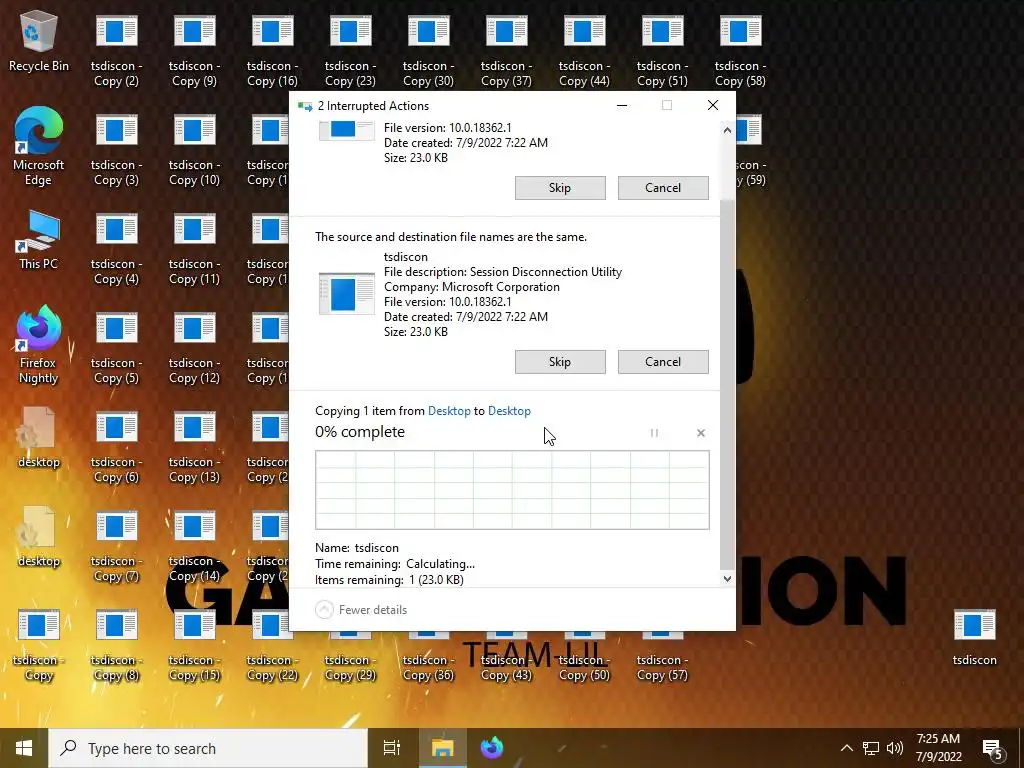Screen dimensions: 1024x768
Task: Open destination Desktop link in copy dialog
Action: pos(509,411)
